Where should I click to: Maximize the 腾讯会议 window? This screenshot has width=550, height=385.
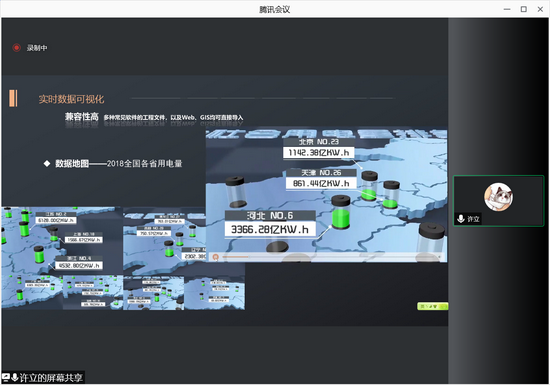(524, 9)
